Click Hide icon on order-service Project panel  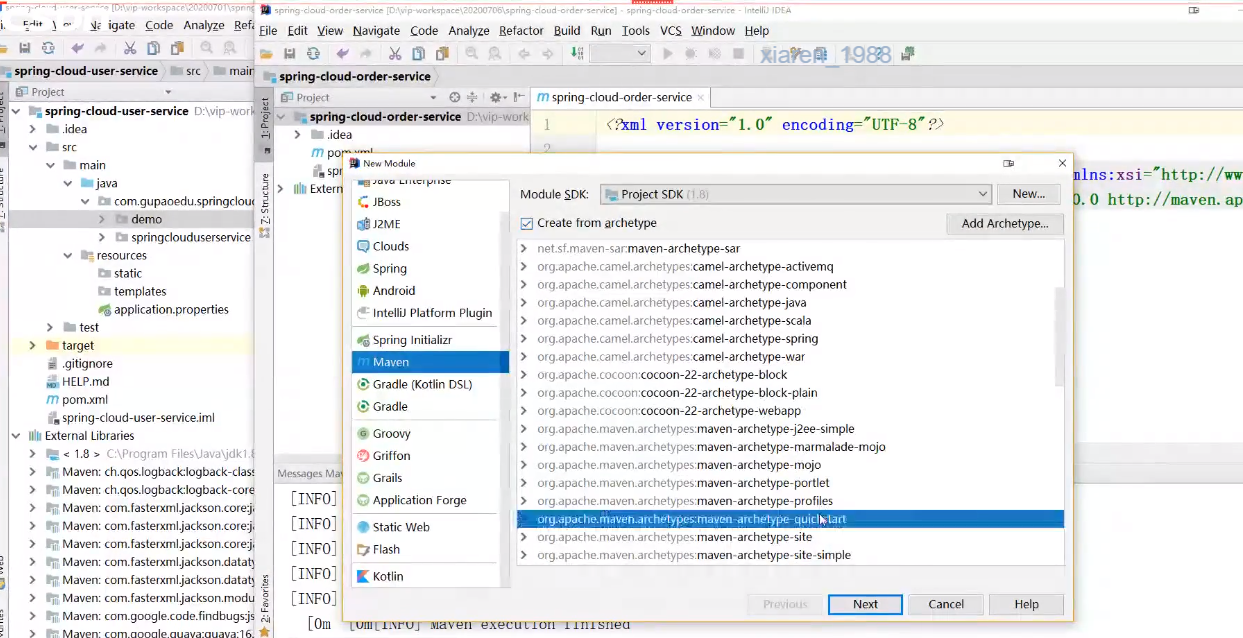pyautogui.click(x=518, y=97)
